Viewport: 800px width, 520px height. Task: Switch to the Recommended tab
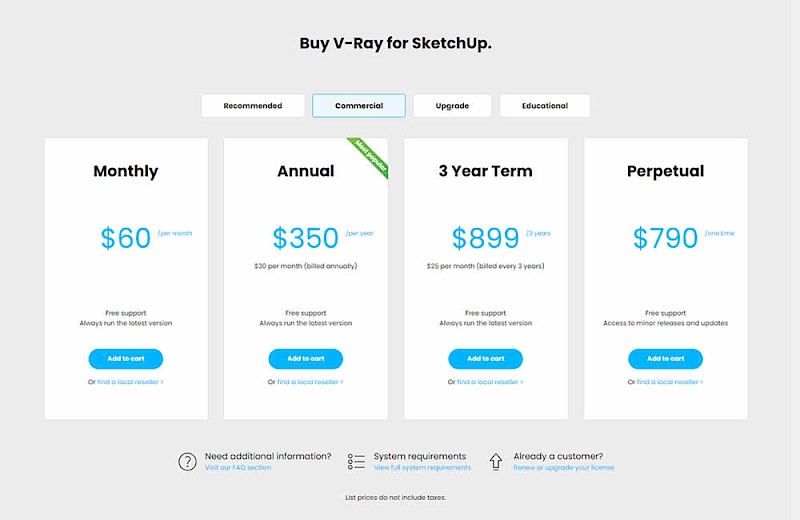tap(252, 106)
